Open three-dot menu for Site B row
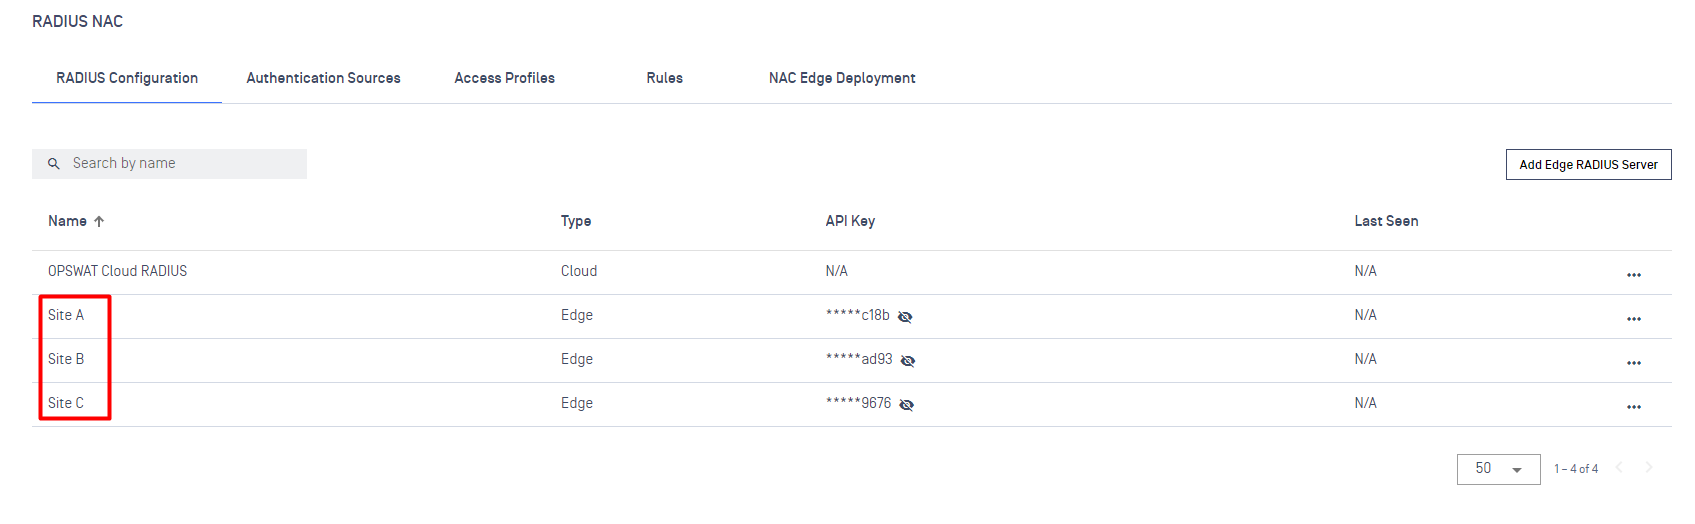The height and width of the screenshot is (524, 1695). (x=1633, y=363)
